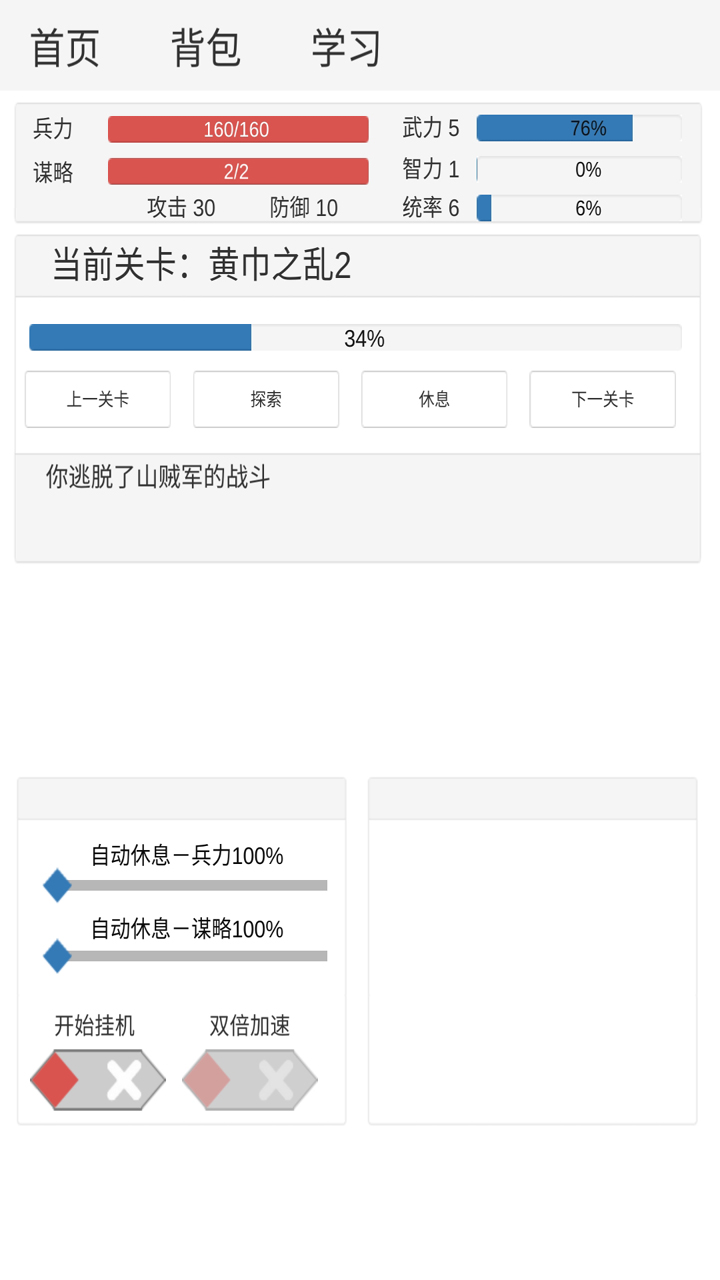Screen dimensions: 720x1280
Task: Toggle the 开始挂机 auto-play switch
Action: pos(98,1080)
